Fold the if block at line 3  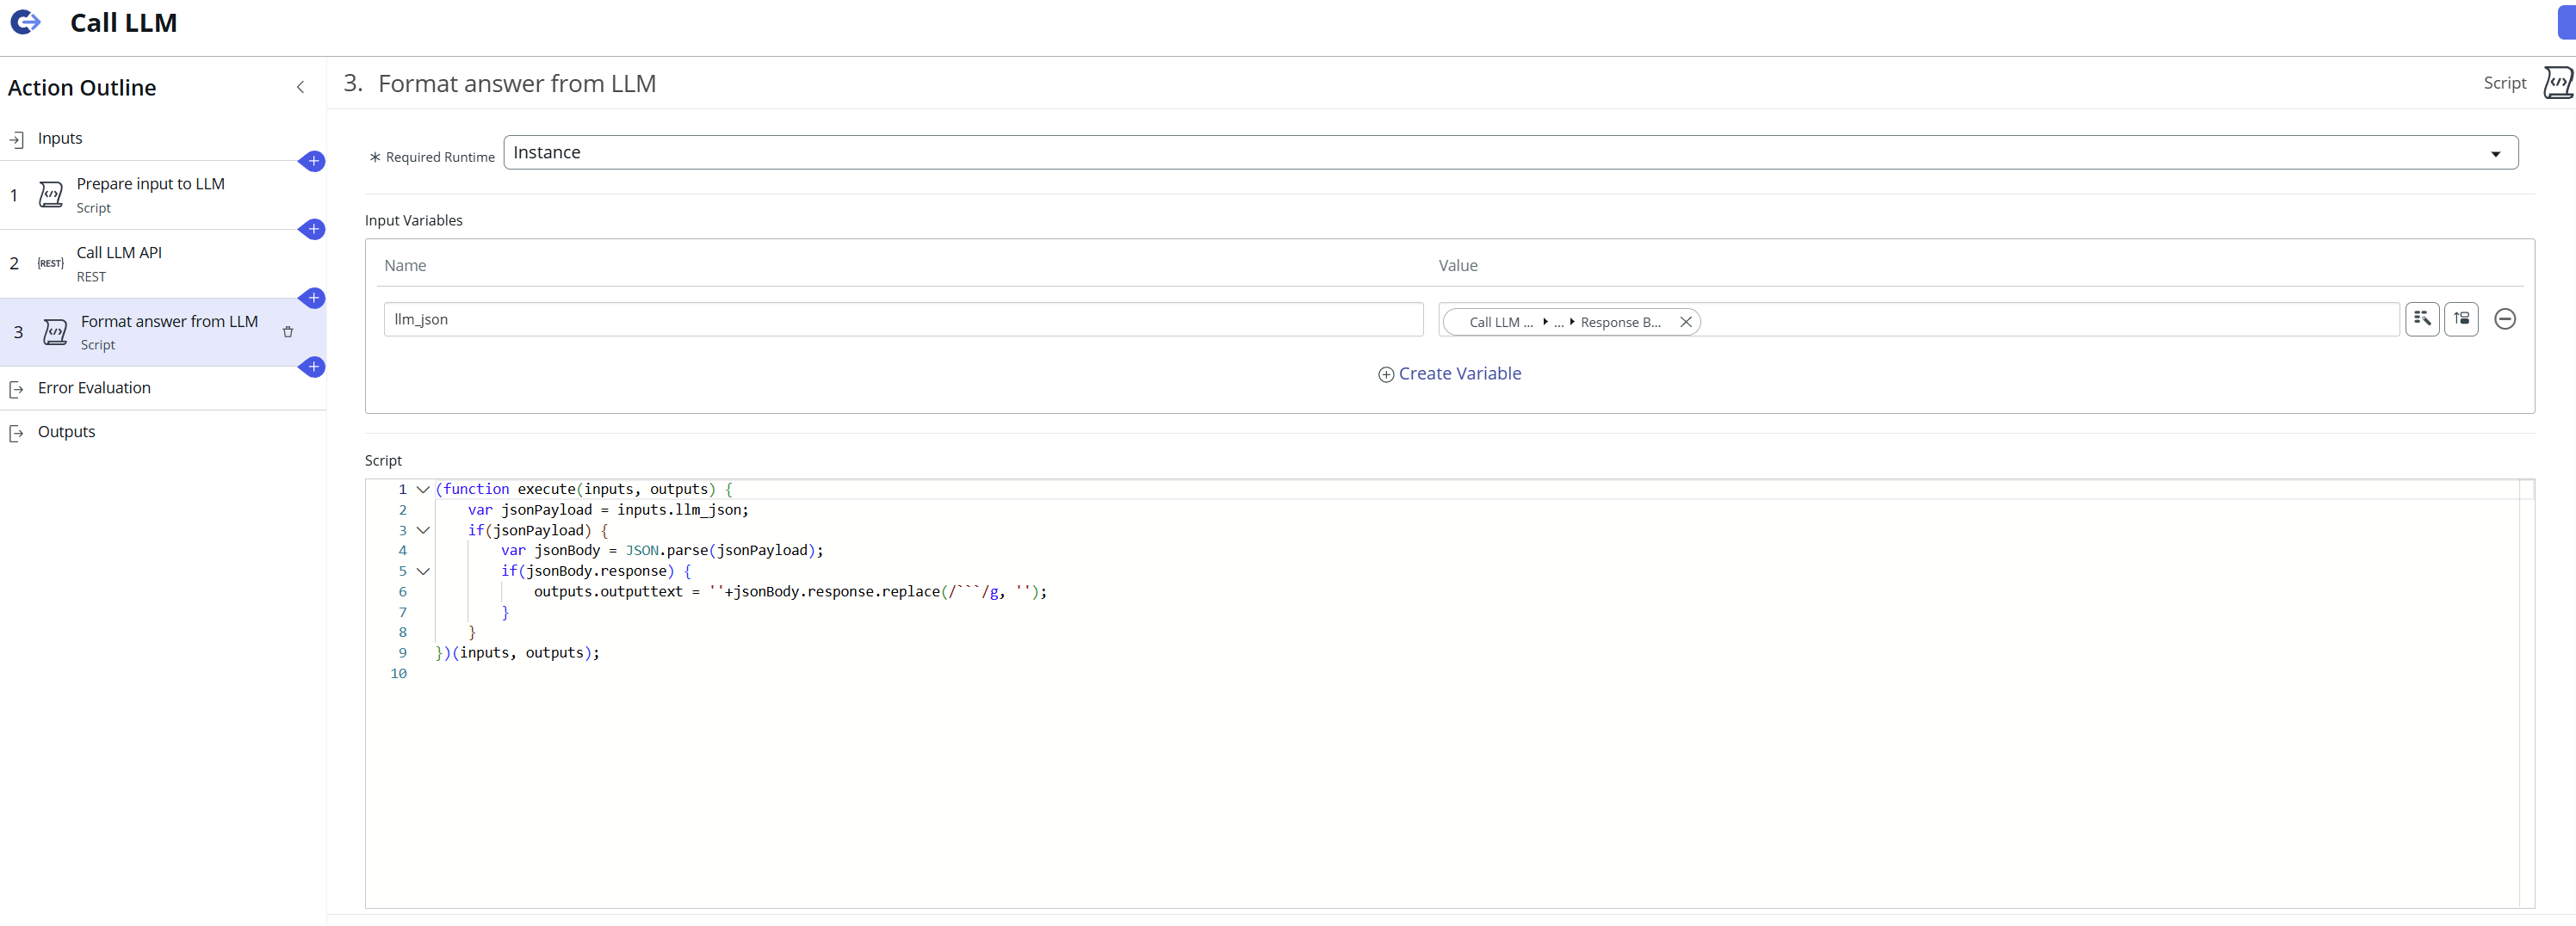click(x=423, y=531)
